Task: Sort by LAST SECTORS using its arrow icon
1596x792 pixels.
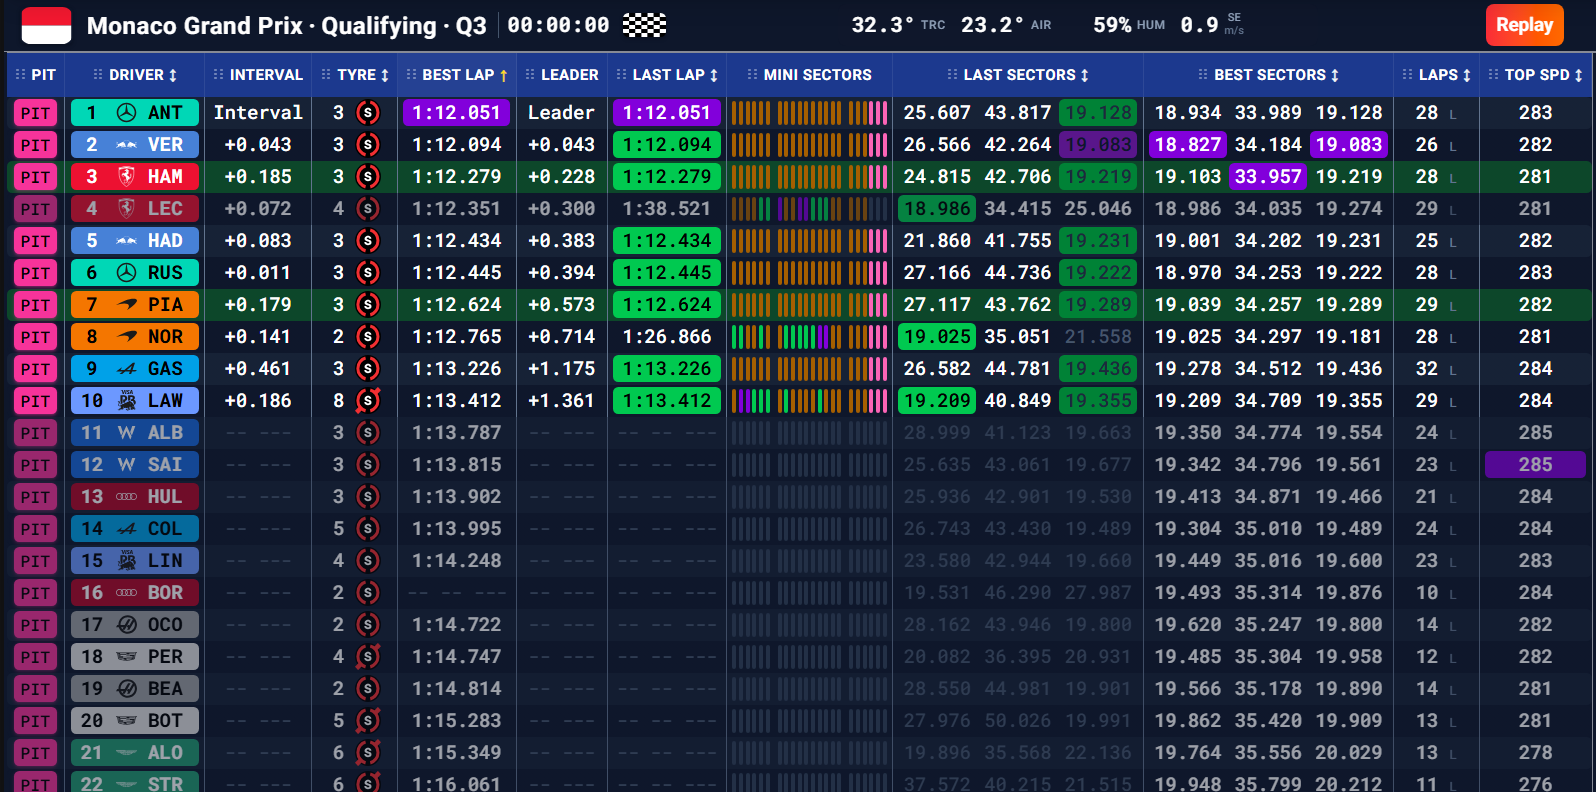Action: tap(1085, 75)
